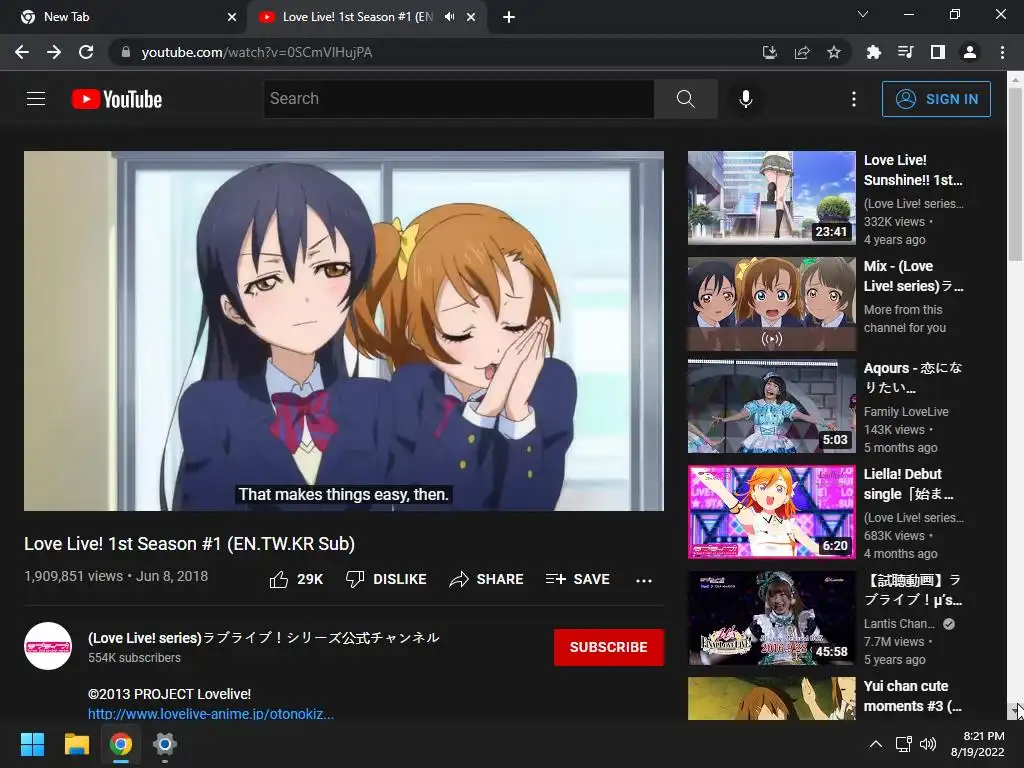Click the video player to pause
Image resolution: width=1024 pixels, height=768 pixels.
click(344, 330)
